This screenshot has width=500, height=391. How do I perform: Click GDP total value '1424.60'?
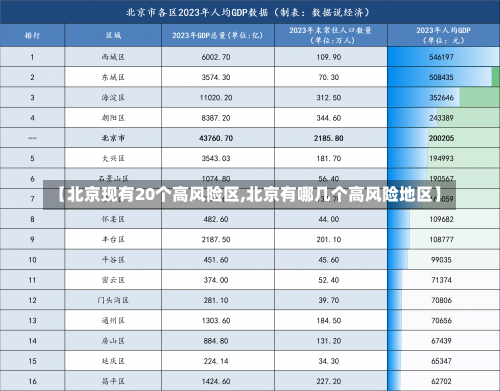pos(216,381)
